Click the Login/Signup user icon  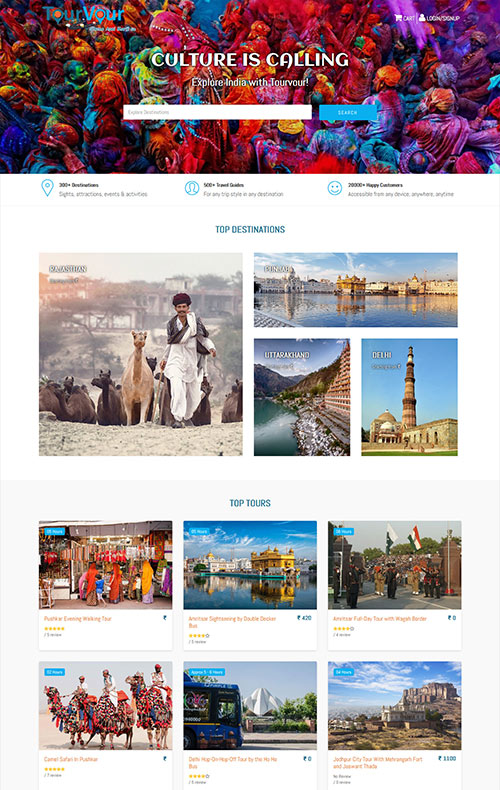(x=422, y=18)
